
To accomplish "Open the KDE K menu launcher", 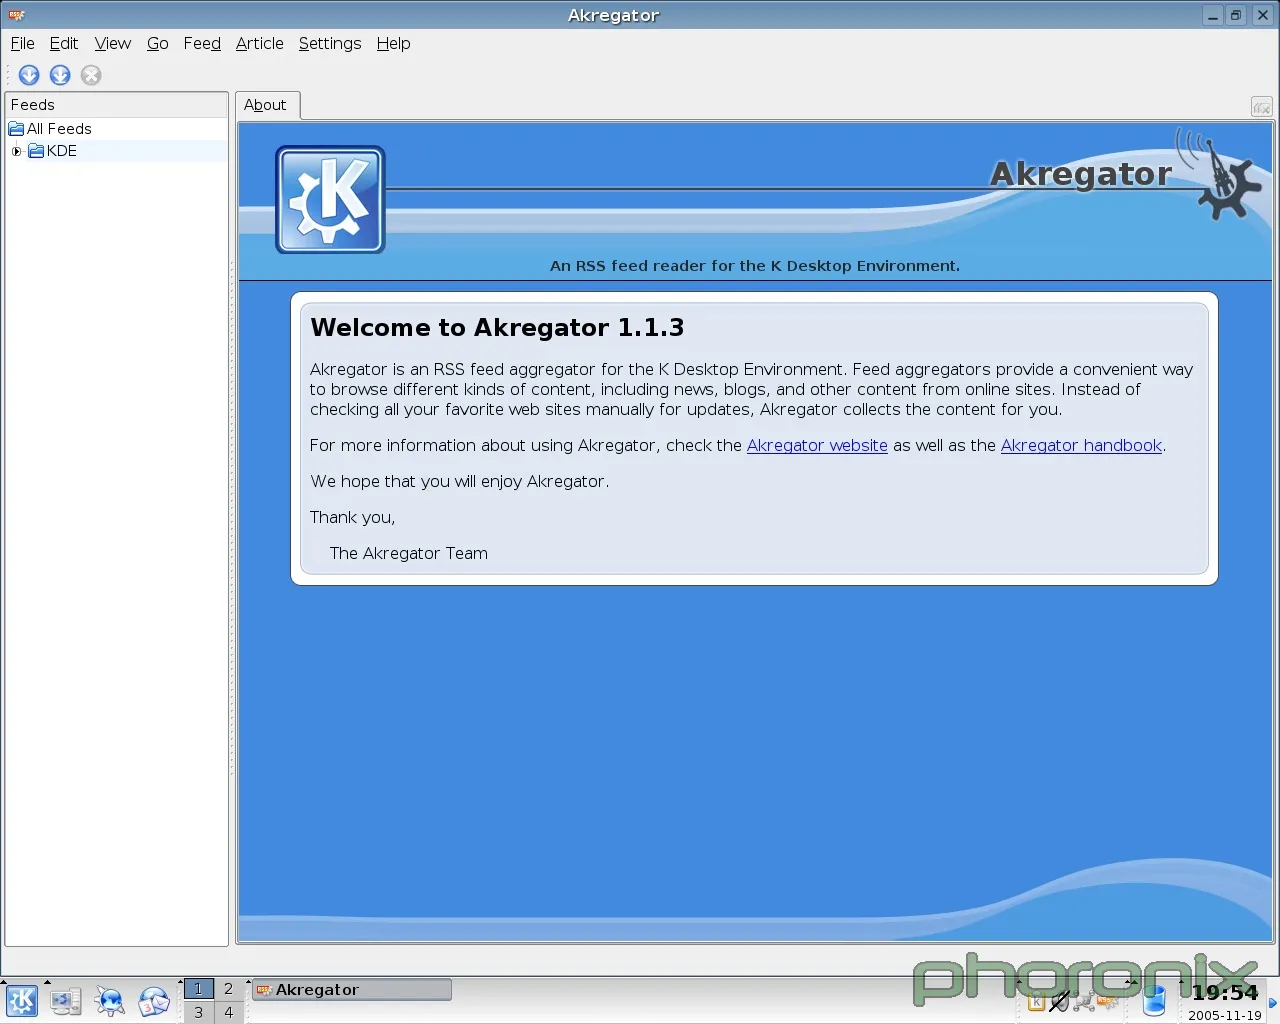I will [21, 1000].
